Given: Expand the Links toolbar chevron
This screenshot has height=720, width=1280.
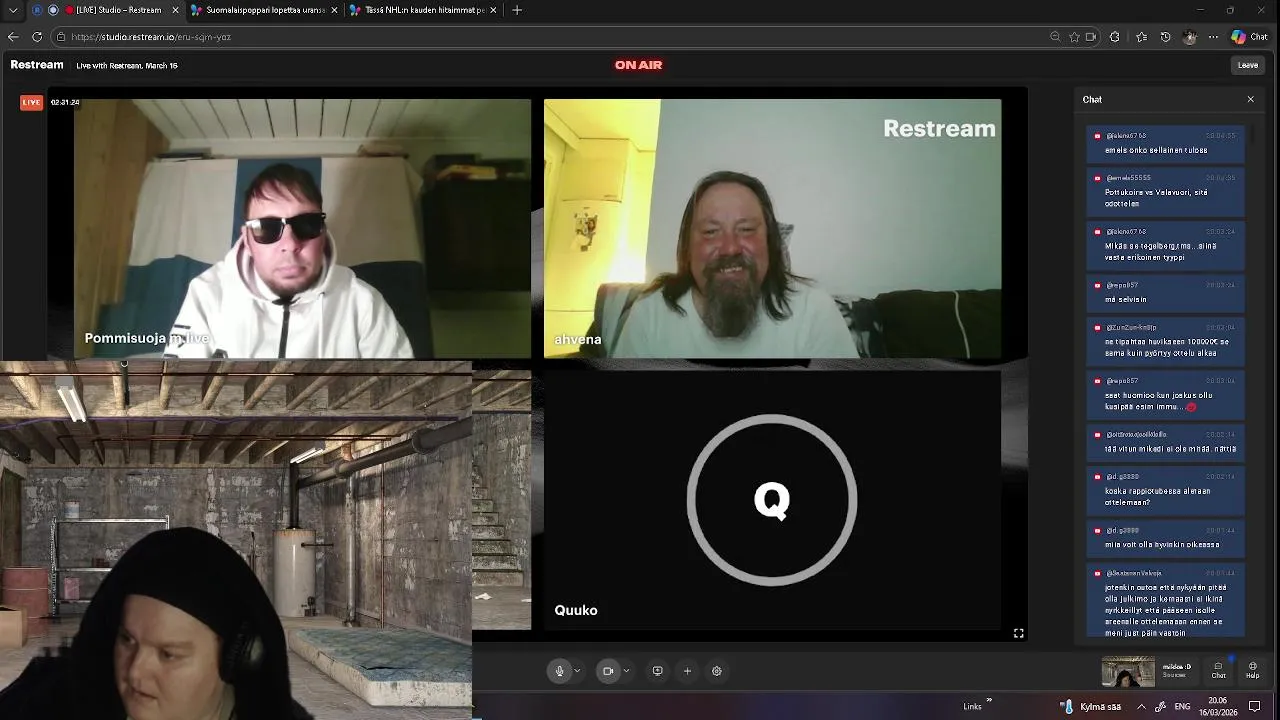Looking at the screenshot, I should (989, 700).
